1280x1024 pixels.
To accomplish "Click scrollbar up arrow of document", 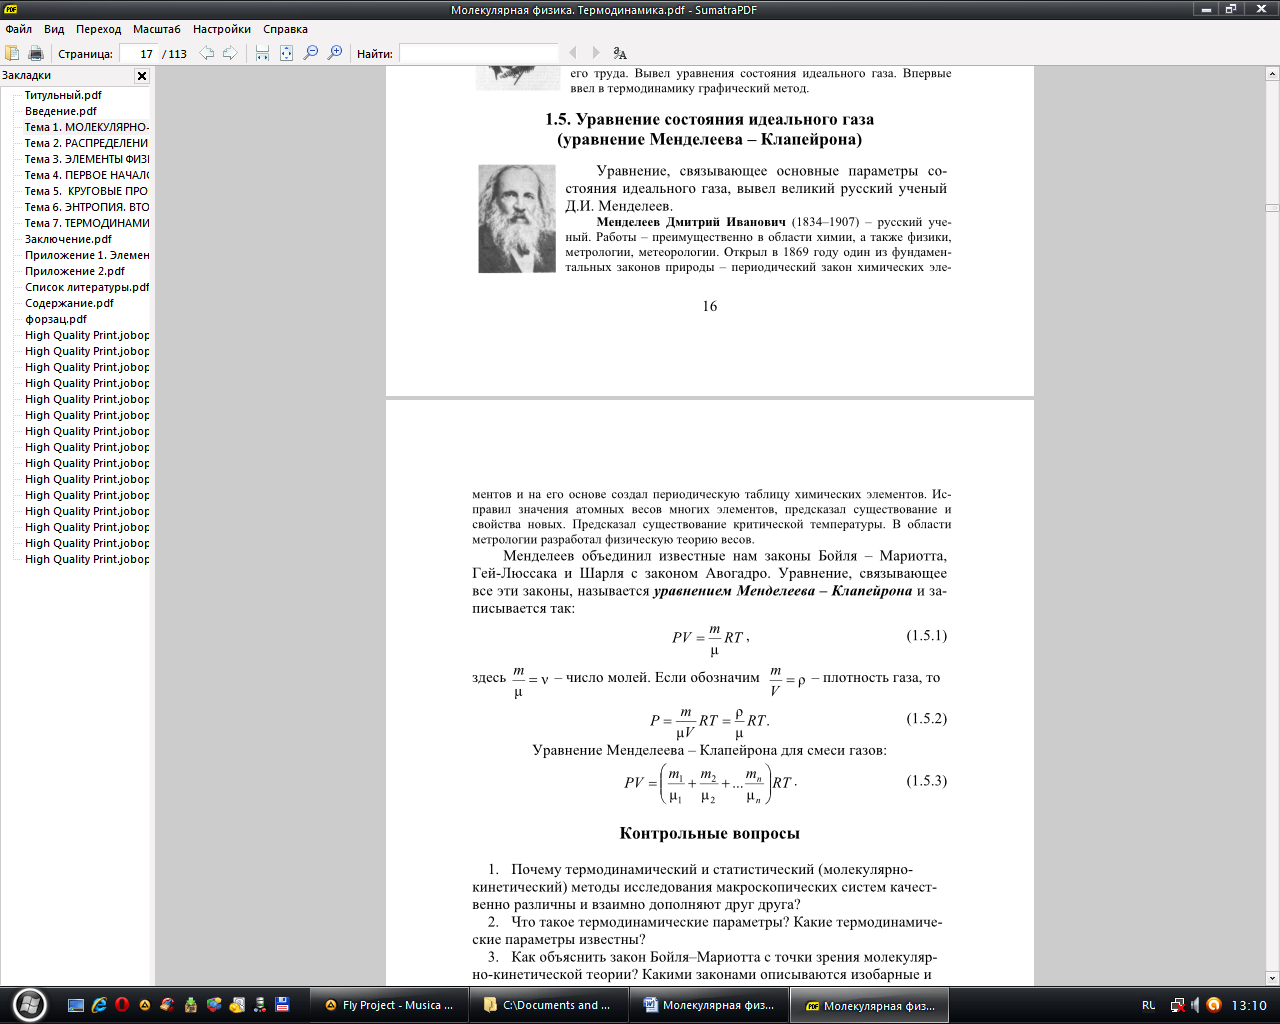I will (1272, 74).
